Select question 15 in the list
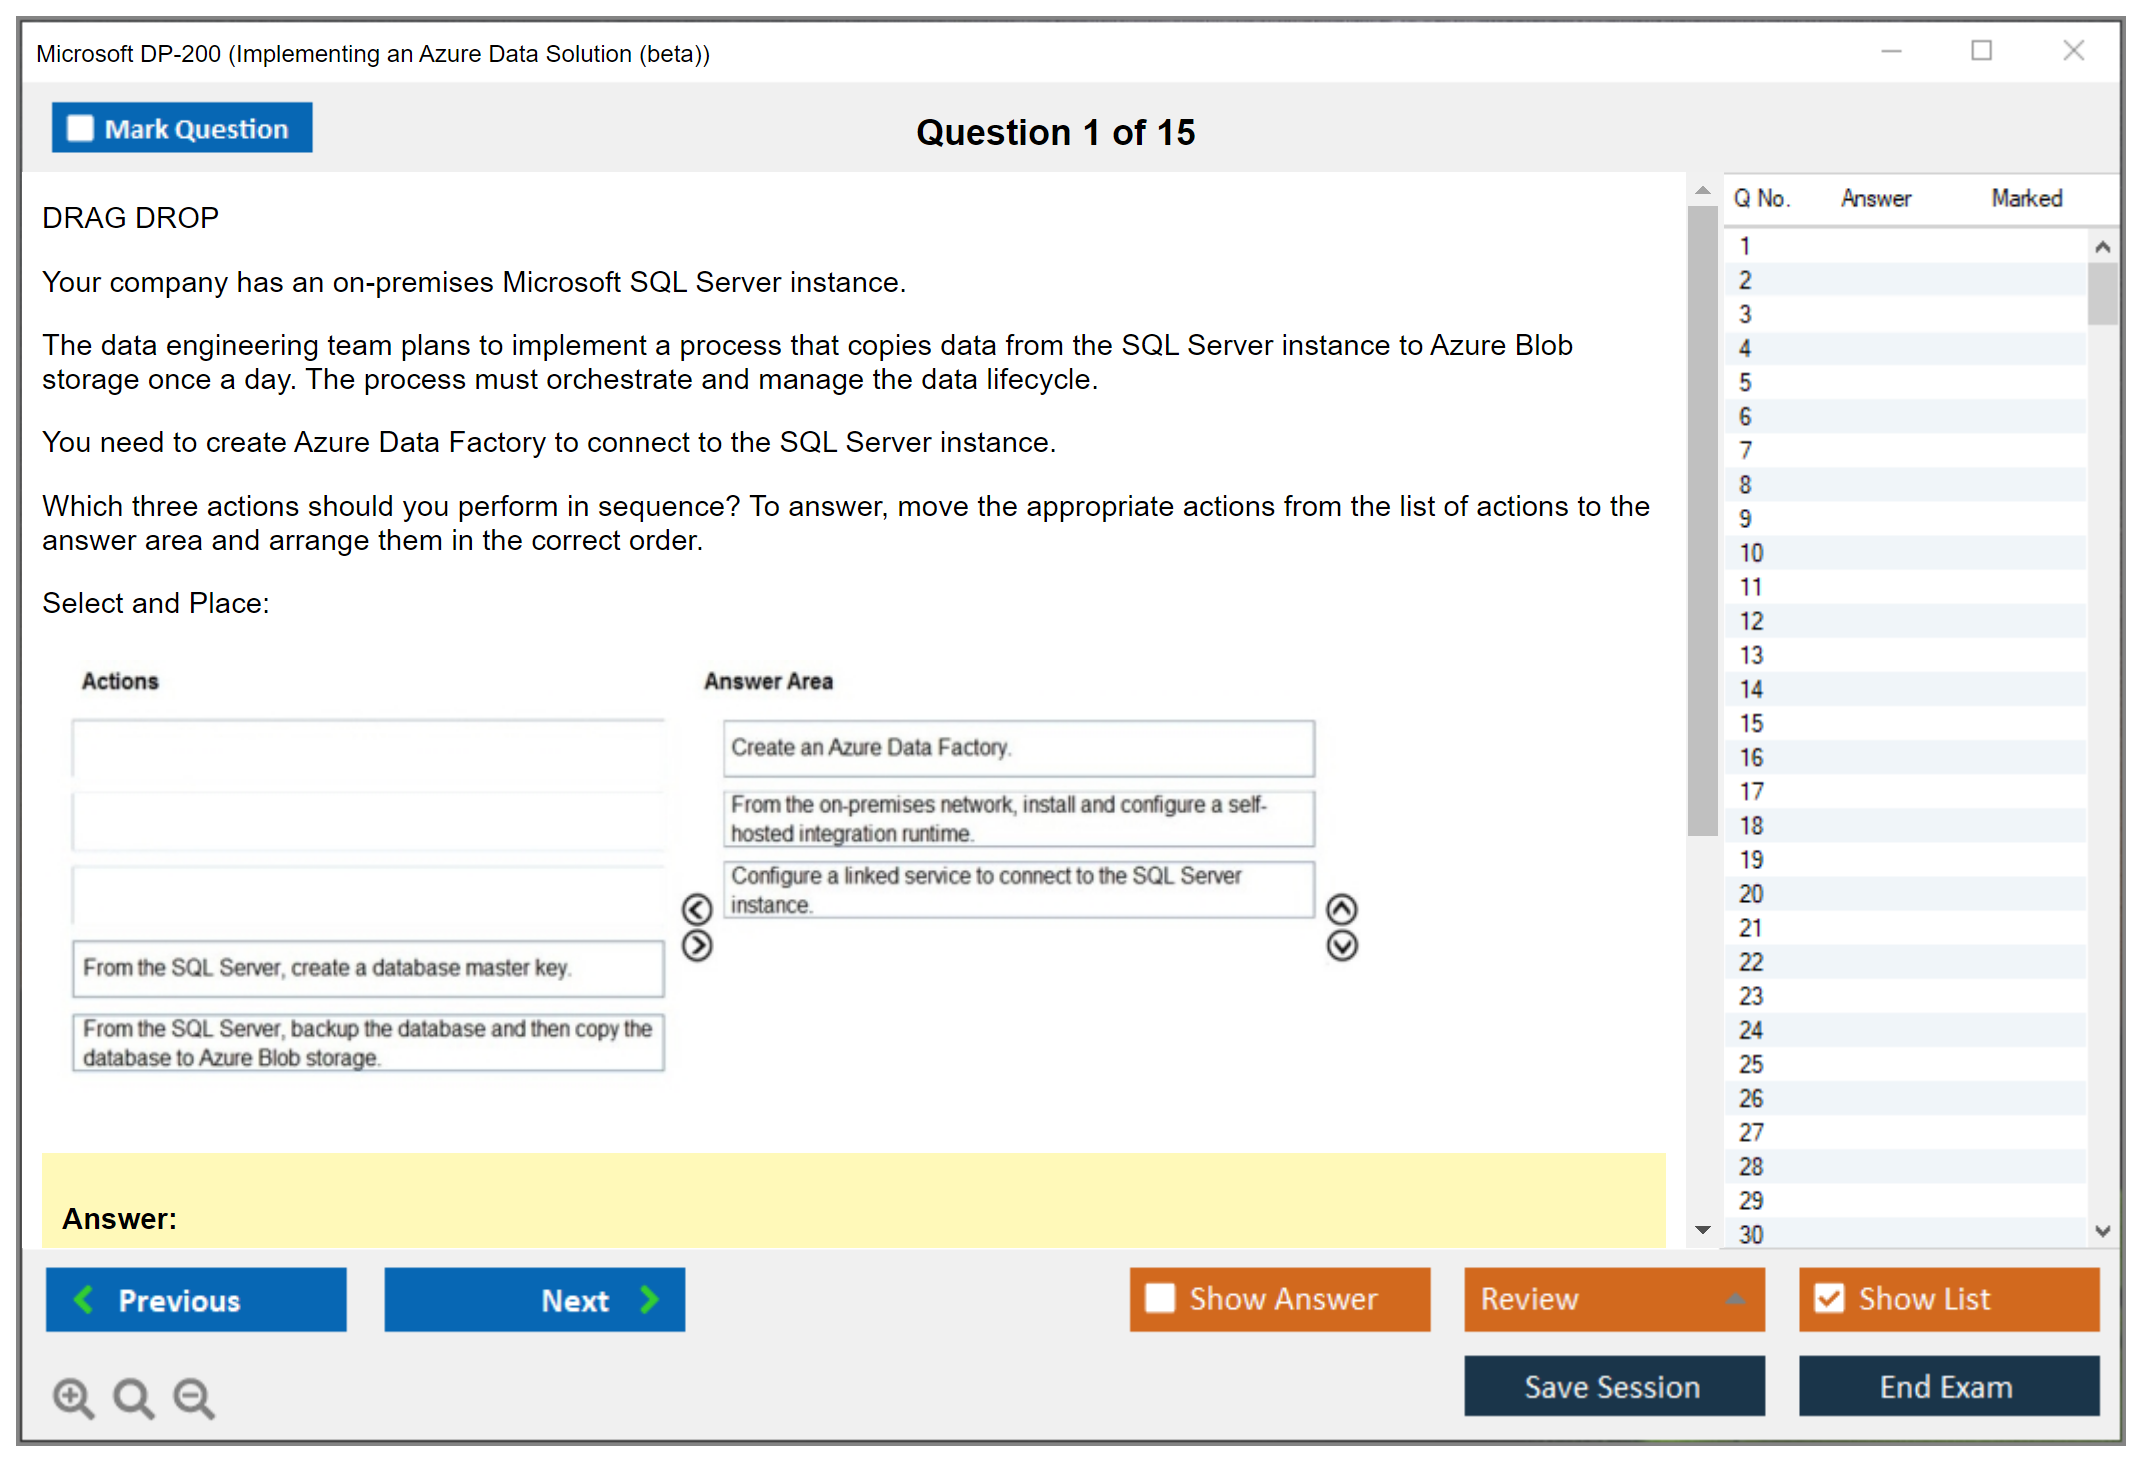2150x1470 pixels. tap(1752, 724)
